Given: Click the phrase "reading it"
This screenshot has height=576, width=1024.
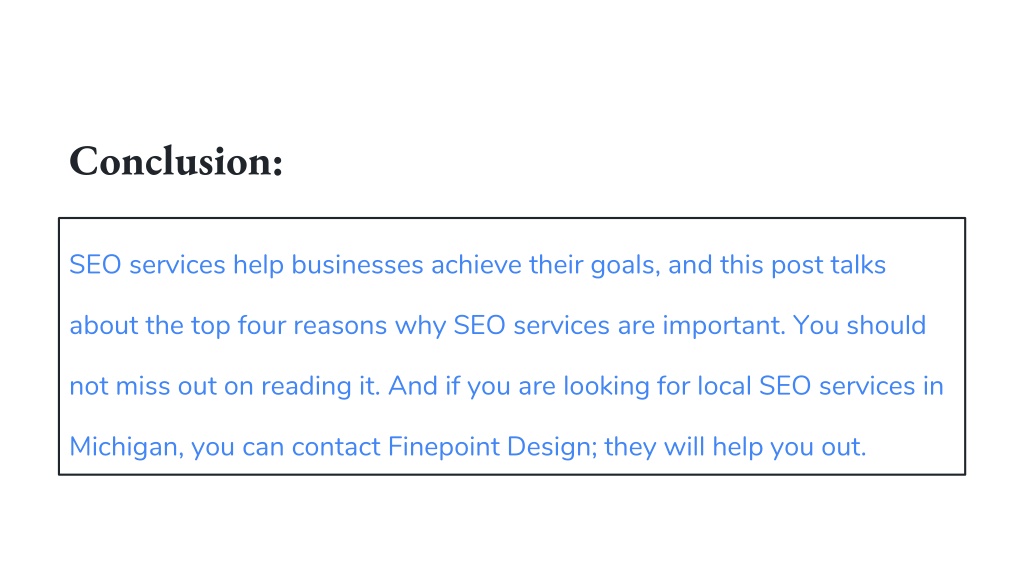Looking at the screenshot, I should click(x=319, y=386).
